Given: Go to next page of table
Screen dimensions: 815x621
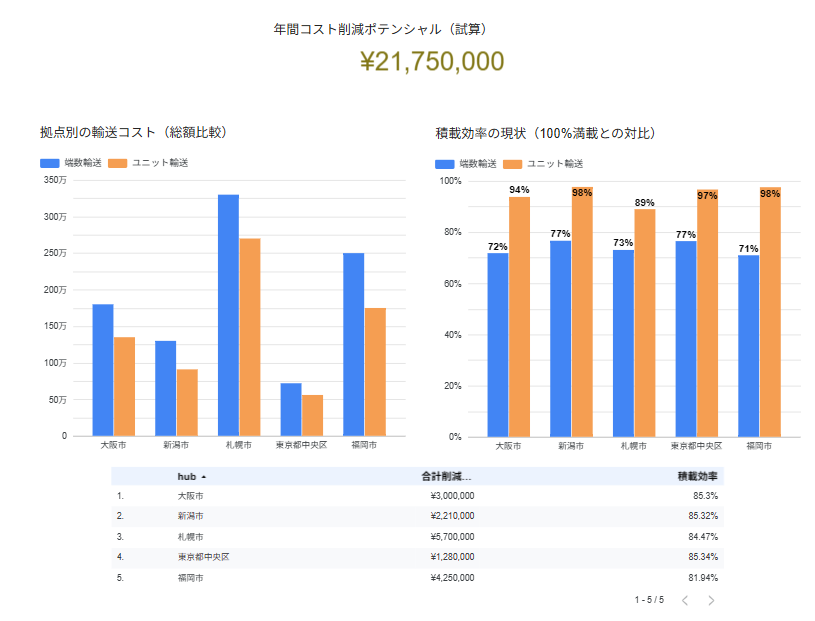Looking at the screenshot, I should [711, 600].
